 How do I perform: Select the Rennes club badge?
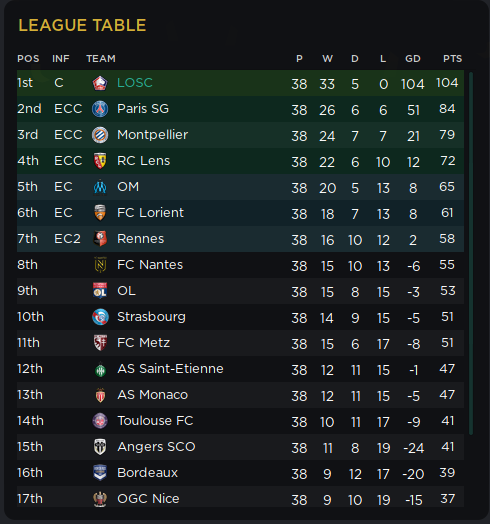[x=100, y=239]
